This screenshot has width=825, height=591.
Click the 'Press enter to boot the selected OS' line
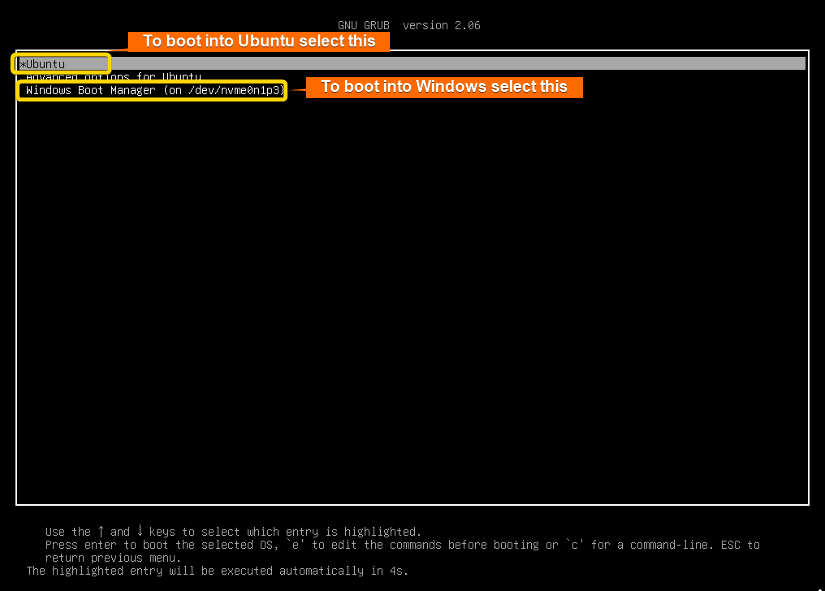(x=402, y=545)
